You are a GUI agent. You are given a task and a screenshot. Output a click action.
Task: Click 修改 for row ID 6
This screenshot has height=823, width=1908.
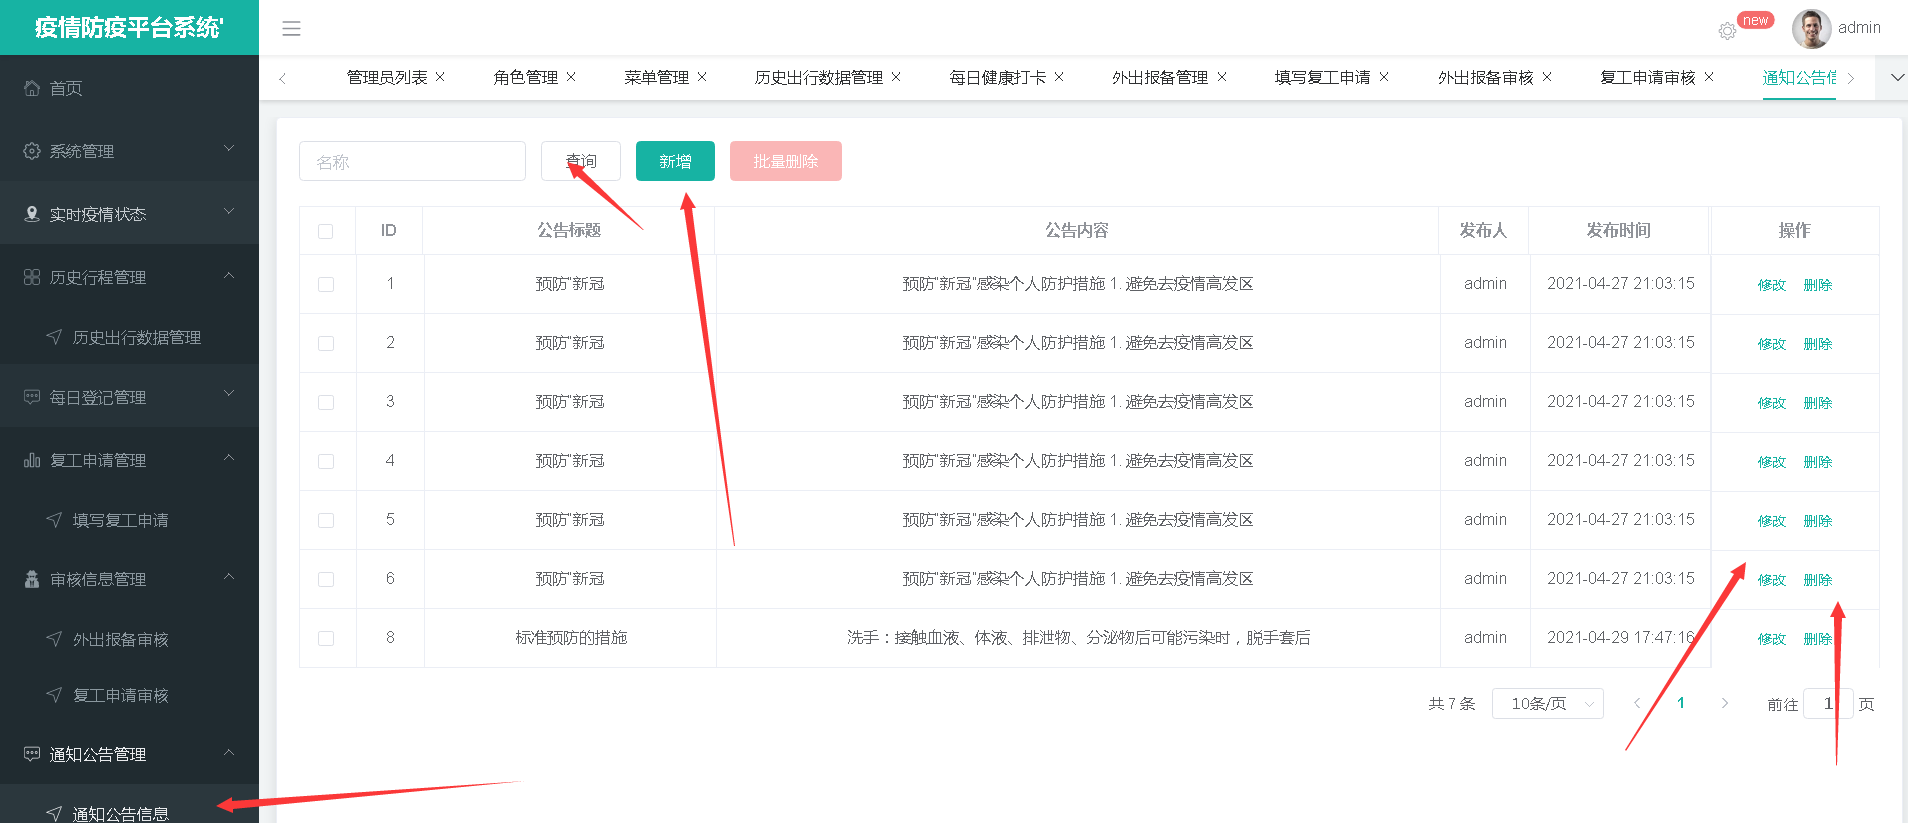click(x=1772, y=580)
